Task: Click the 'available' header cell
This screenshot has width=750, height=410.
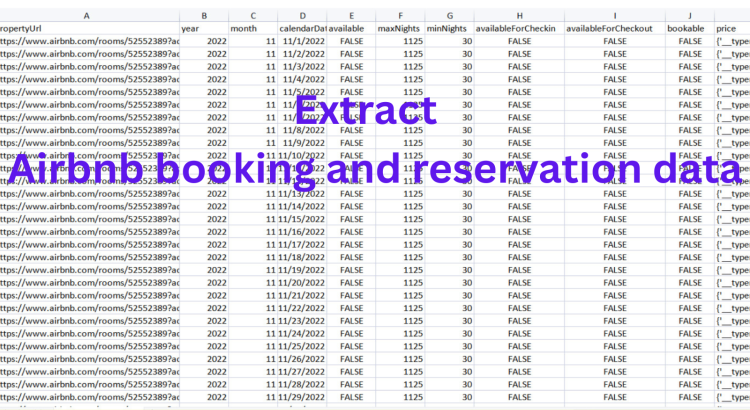Action: (352, 29)
